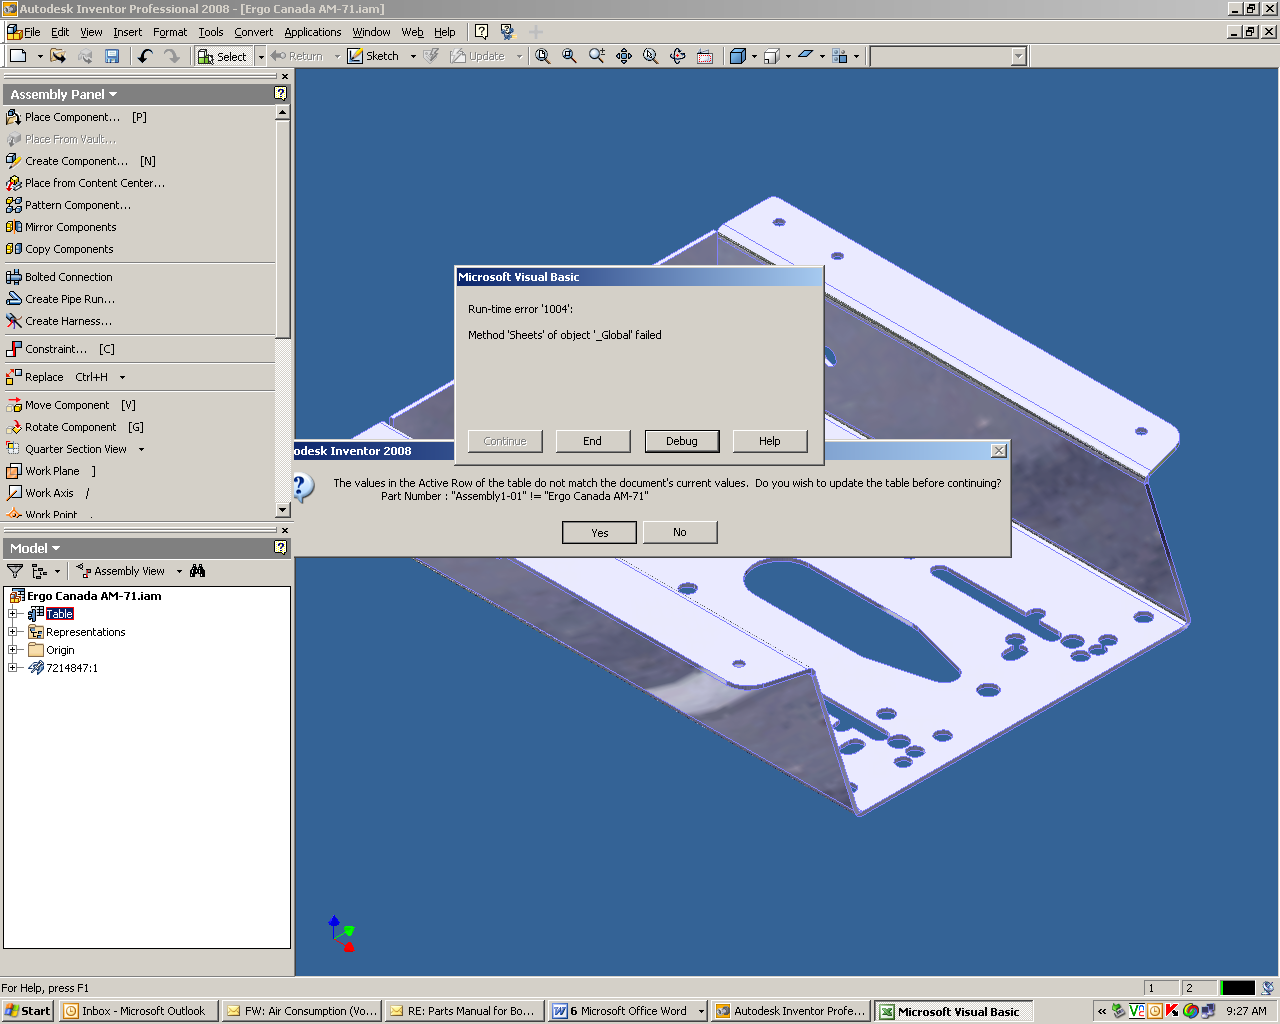Click Bolted Connection tool

tap(59, 277)
